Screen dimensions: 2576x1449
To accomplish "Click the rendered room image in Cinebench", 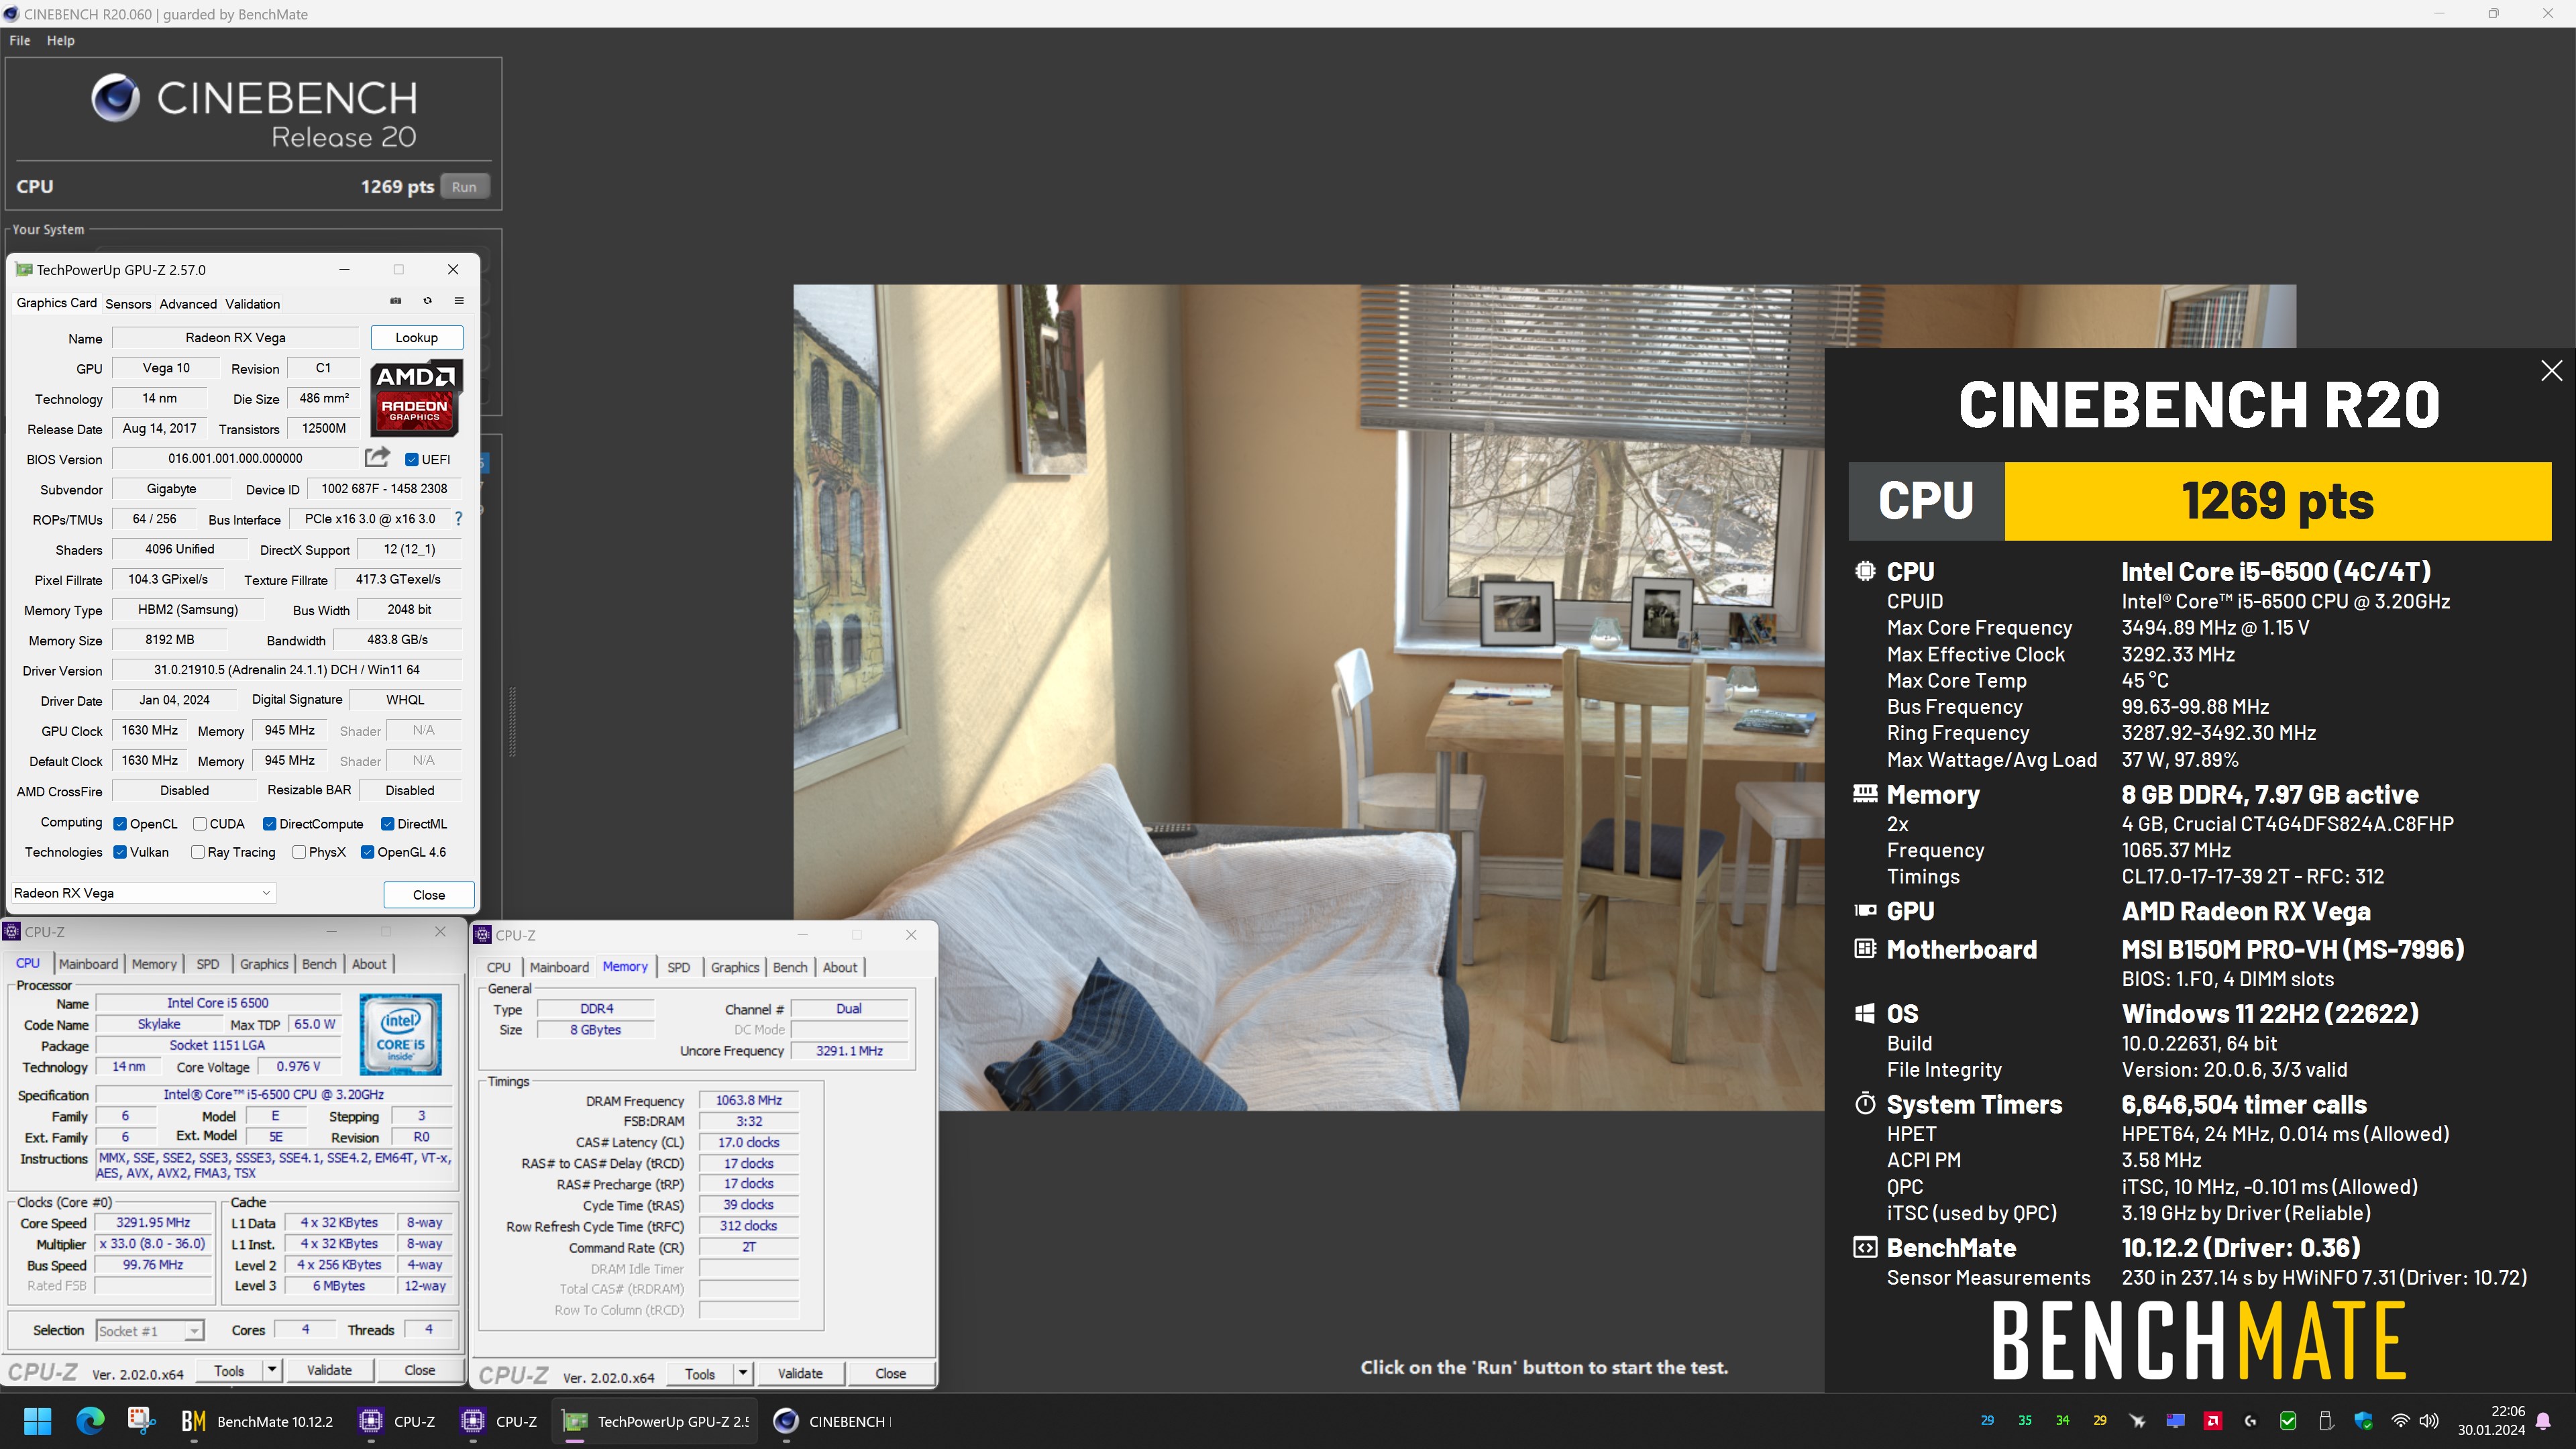I will (x=1308, y=697).
